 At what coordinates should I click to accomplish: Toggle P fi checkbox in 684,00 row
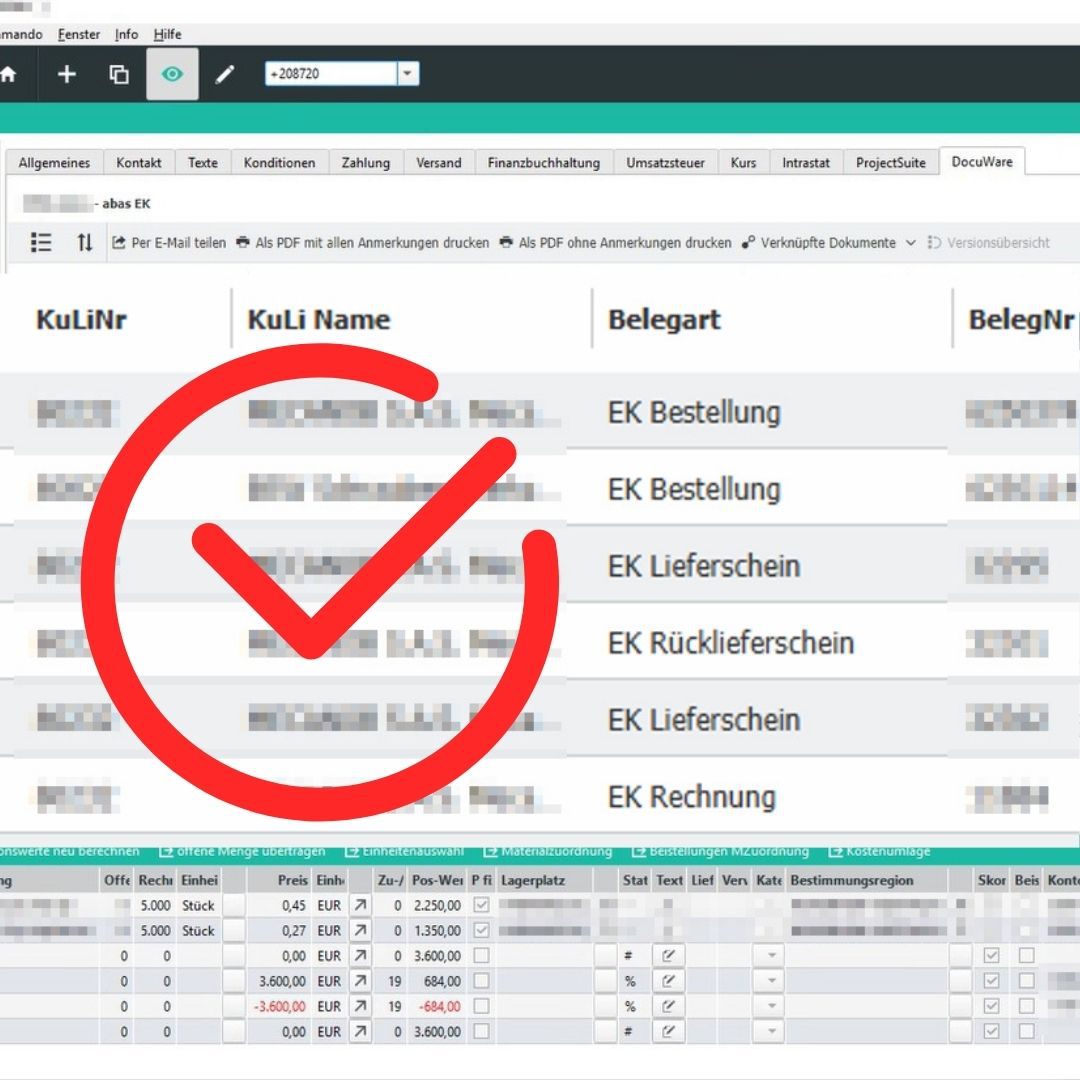[x=481, y=981]
